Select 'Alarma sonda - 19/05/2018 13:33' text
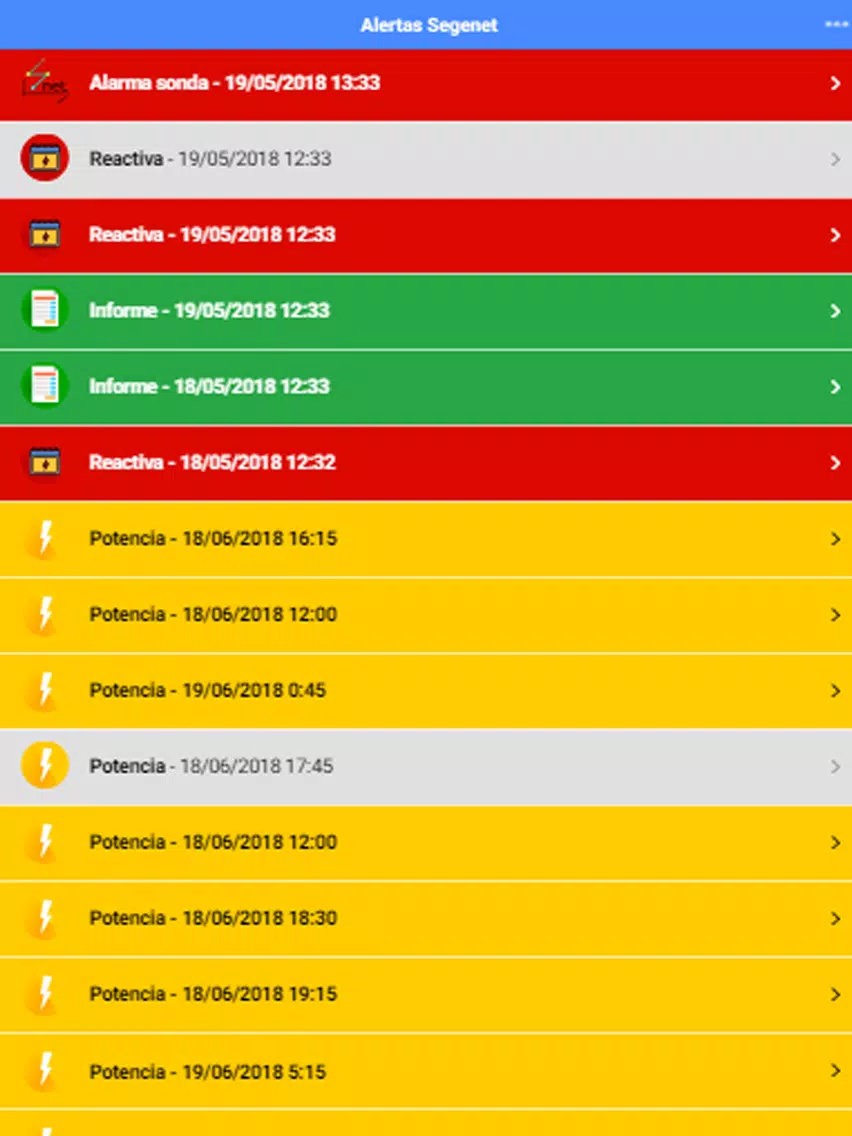This screenshot has height=1136, width=852. pos(235,83)
